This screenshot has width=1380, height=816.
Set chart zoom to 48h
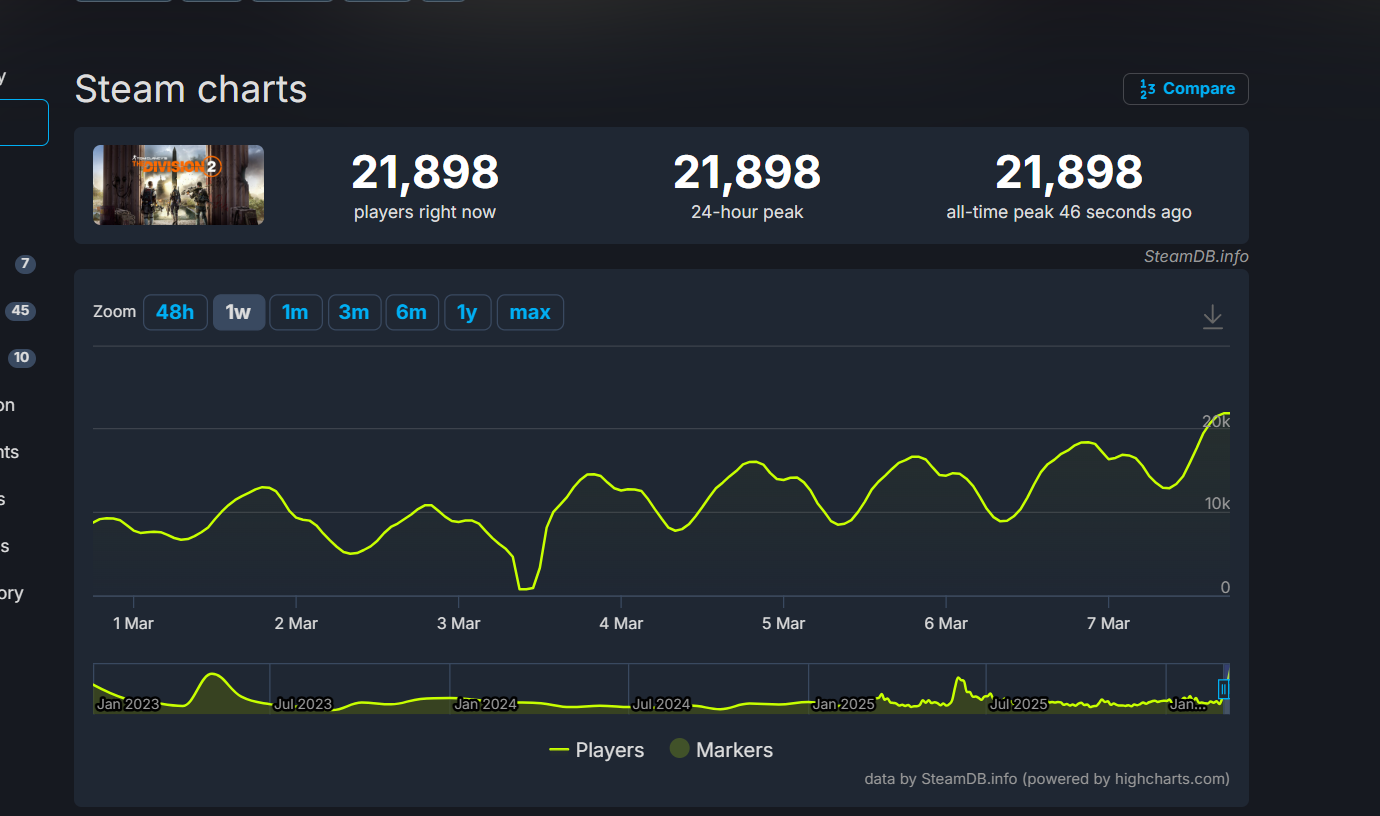coord(175,312)
